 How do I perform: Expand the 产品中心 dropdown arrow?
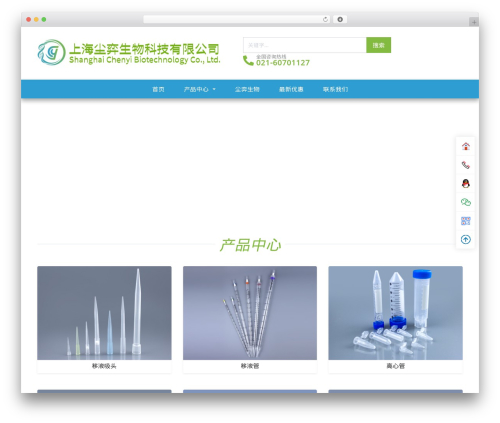[214, 89]
